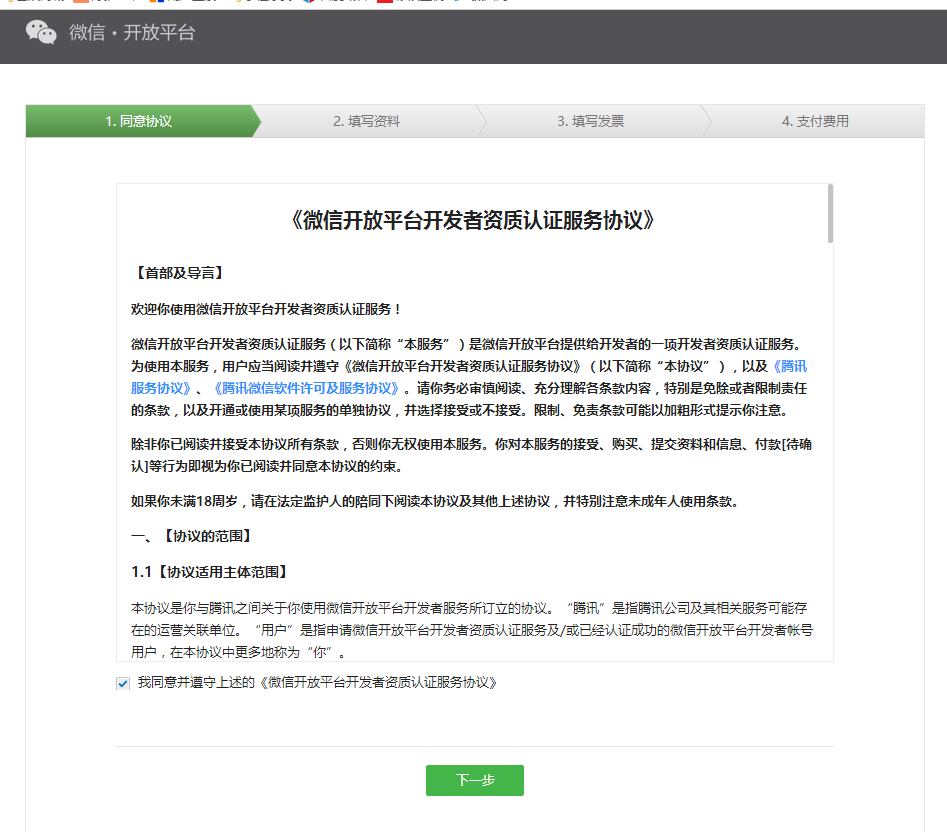Click the 1.1【协议适用主体范围】 heading

(x=211, y=572)
